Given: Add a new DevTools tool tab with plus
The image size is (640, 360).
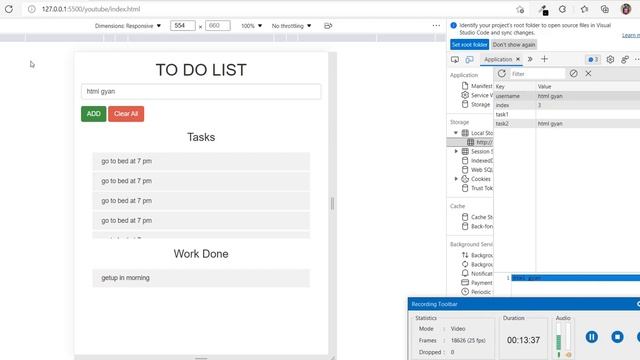Looking at the screenshot, I should pos(544,59).
